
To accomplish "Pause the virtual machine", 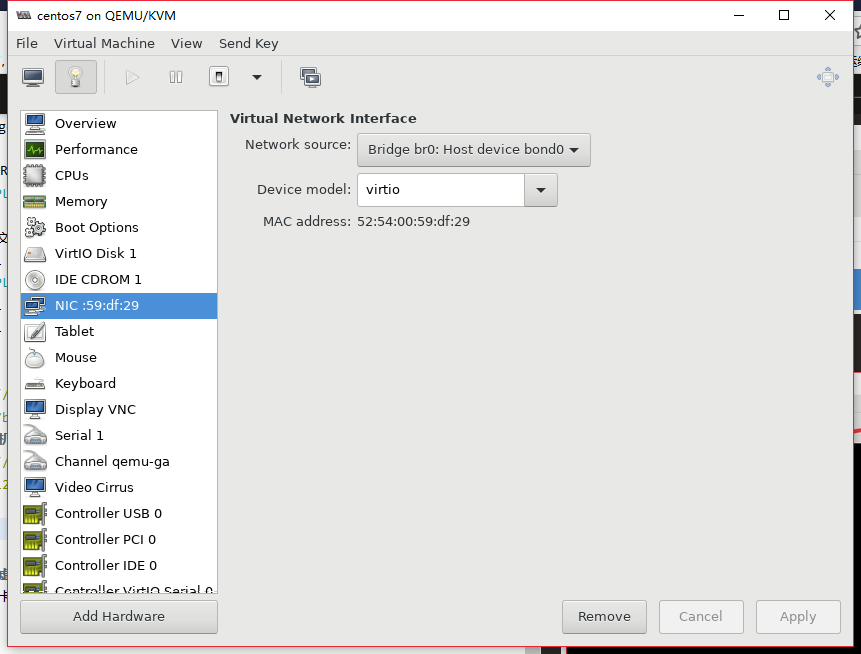I will pos(176,77).
